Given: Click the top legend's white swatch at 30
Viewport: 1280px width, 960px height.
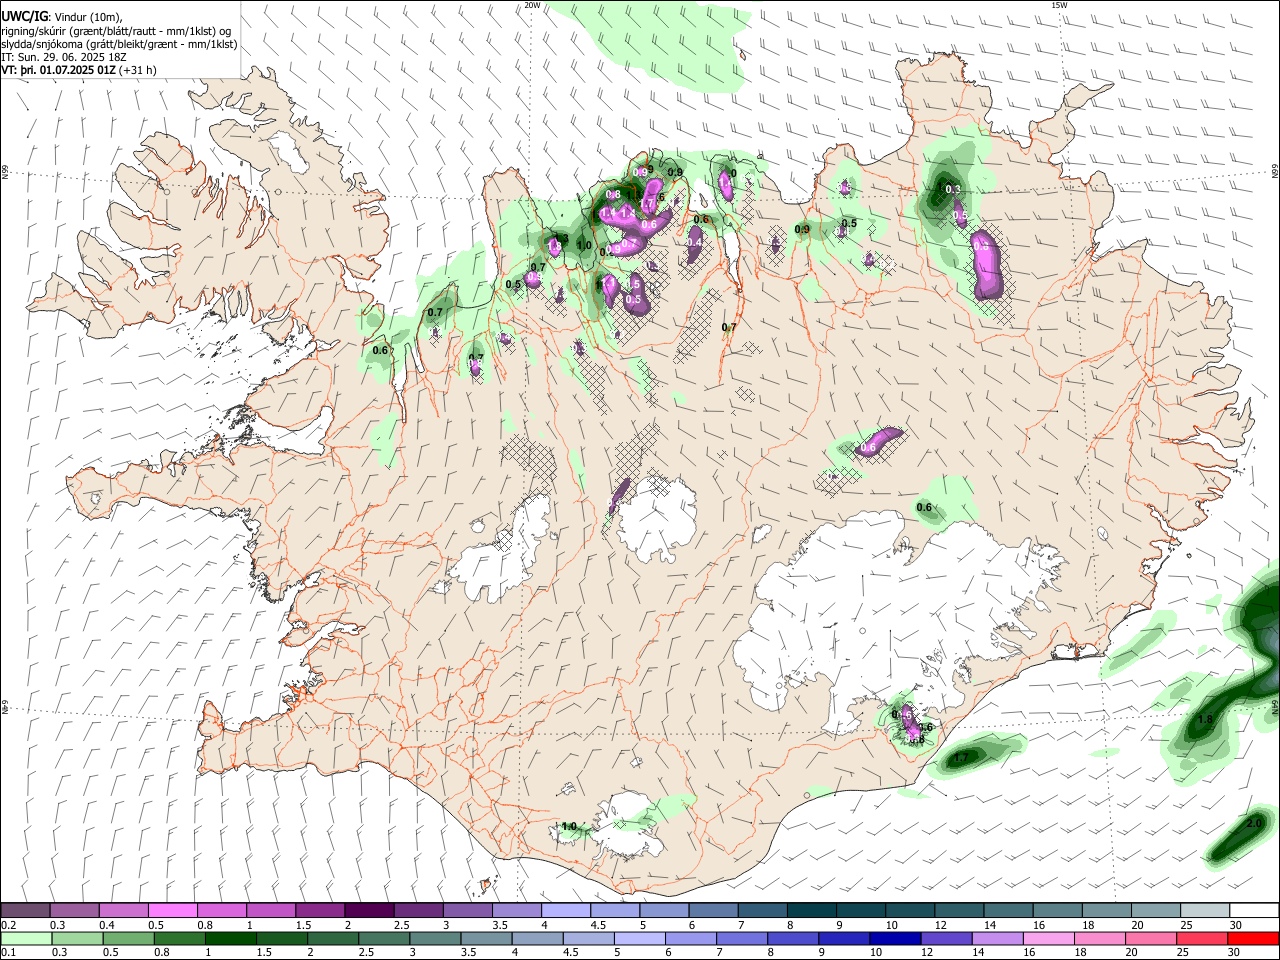Looking at the screenshot, I should click(1255, 910).
